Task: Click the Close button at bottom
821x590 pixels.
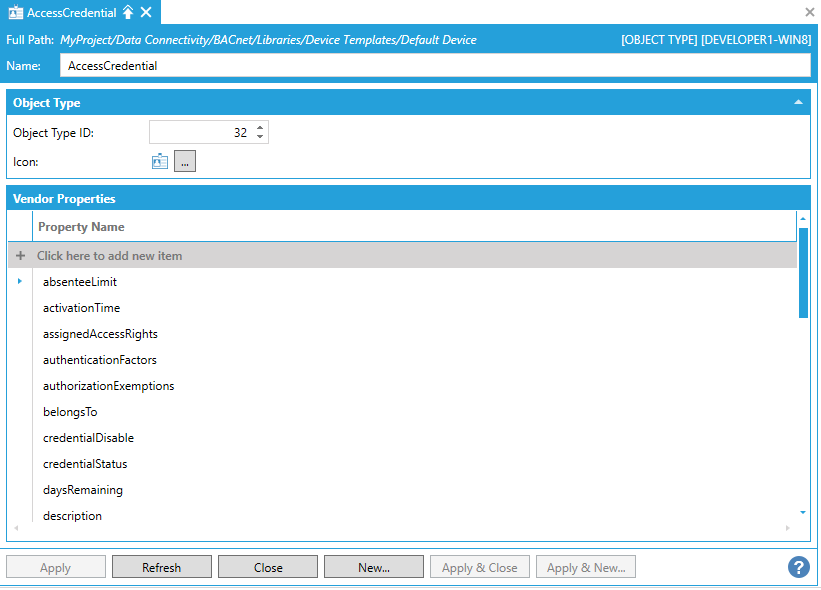Action: click(268, 567)
